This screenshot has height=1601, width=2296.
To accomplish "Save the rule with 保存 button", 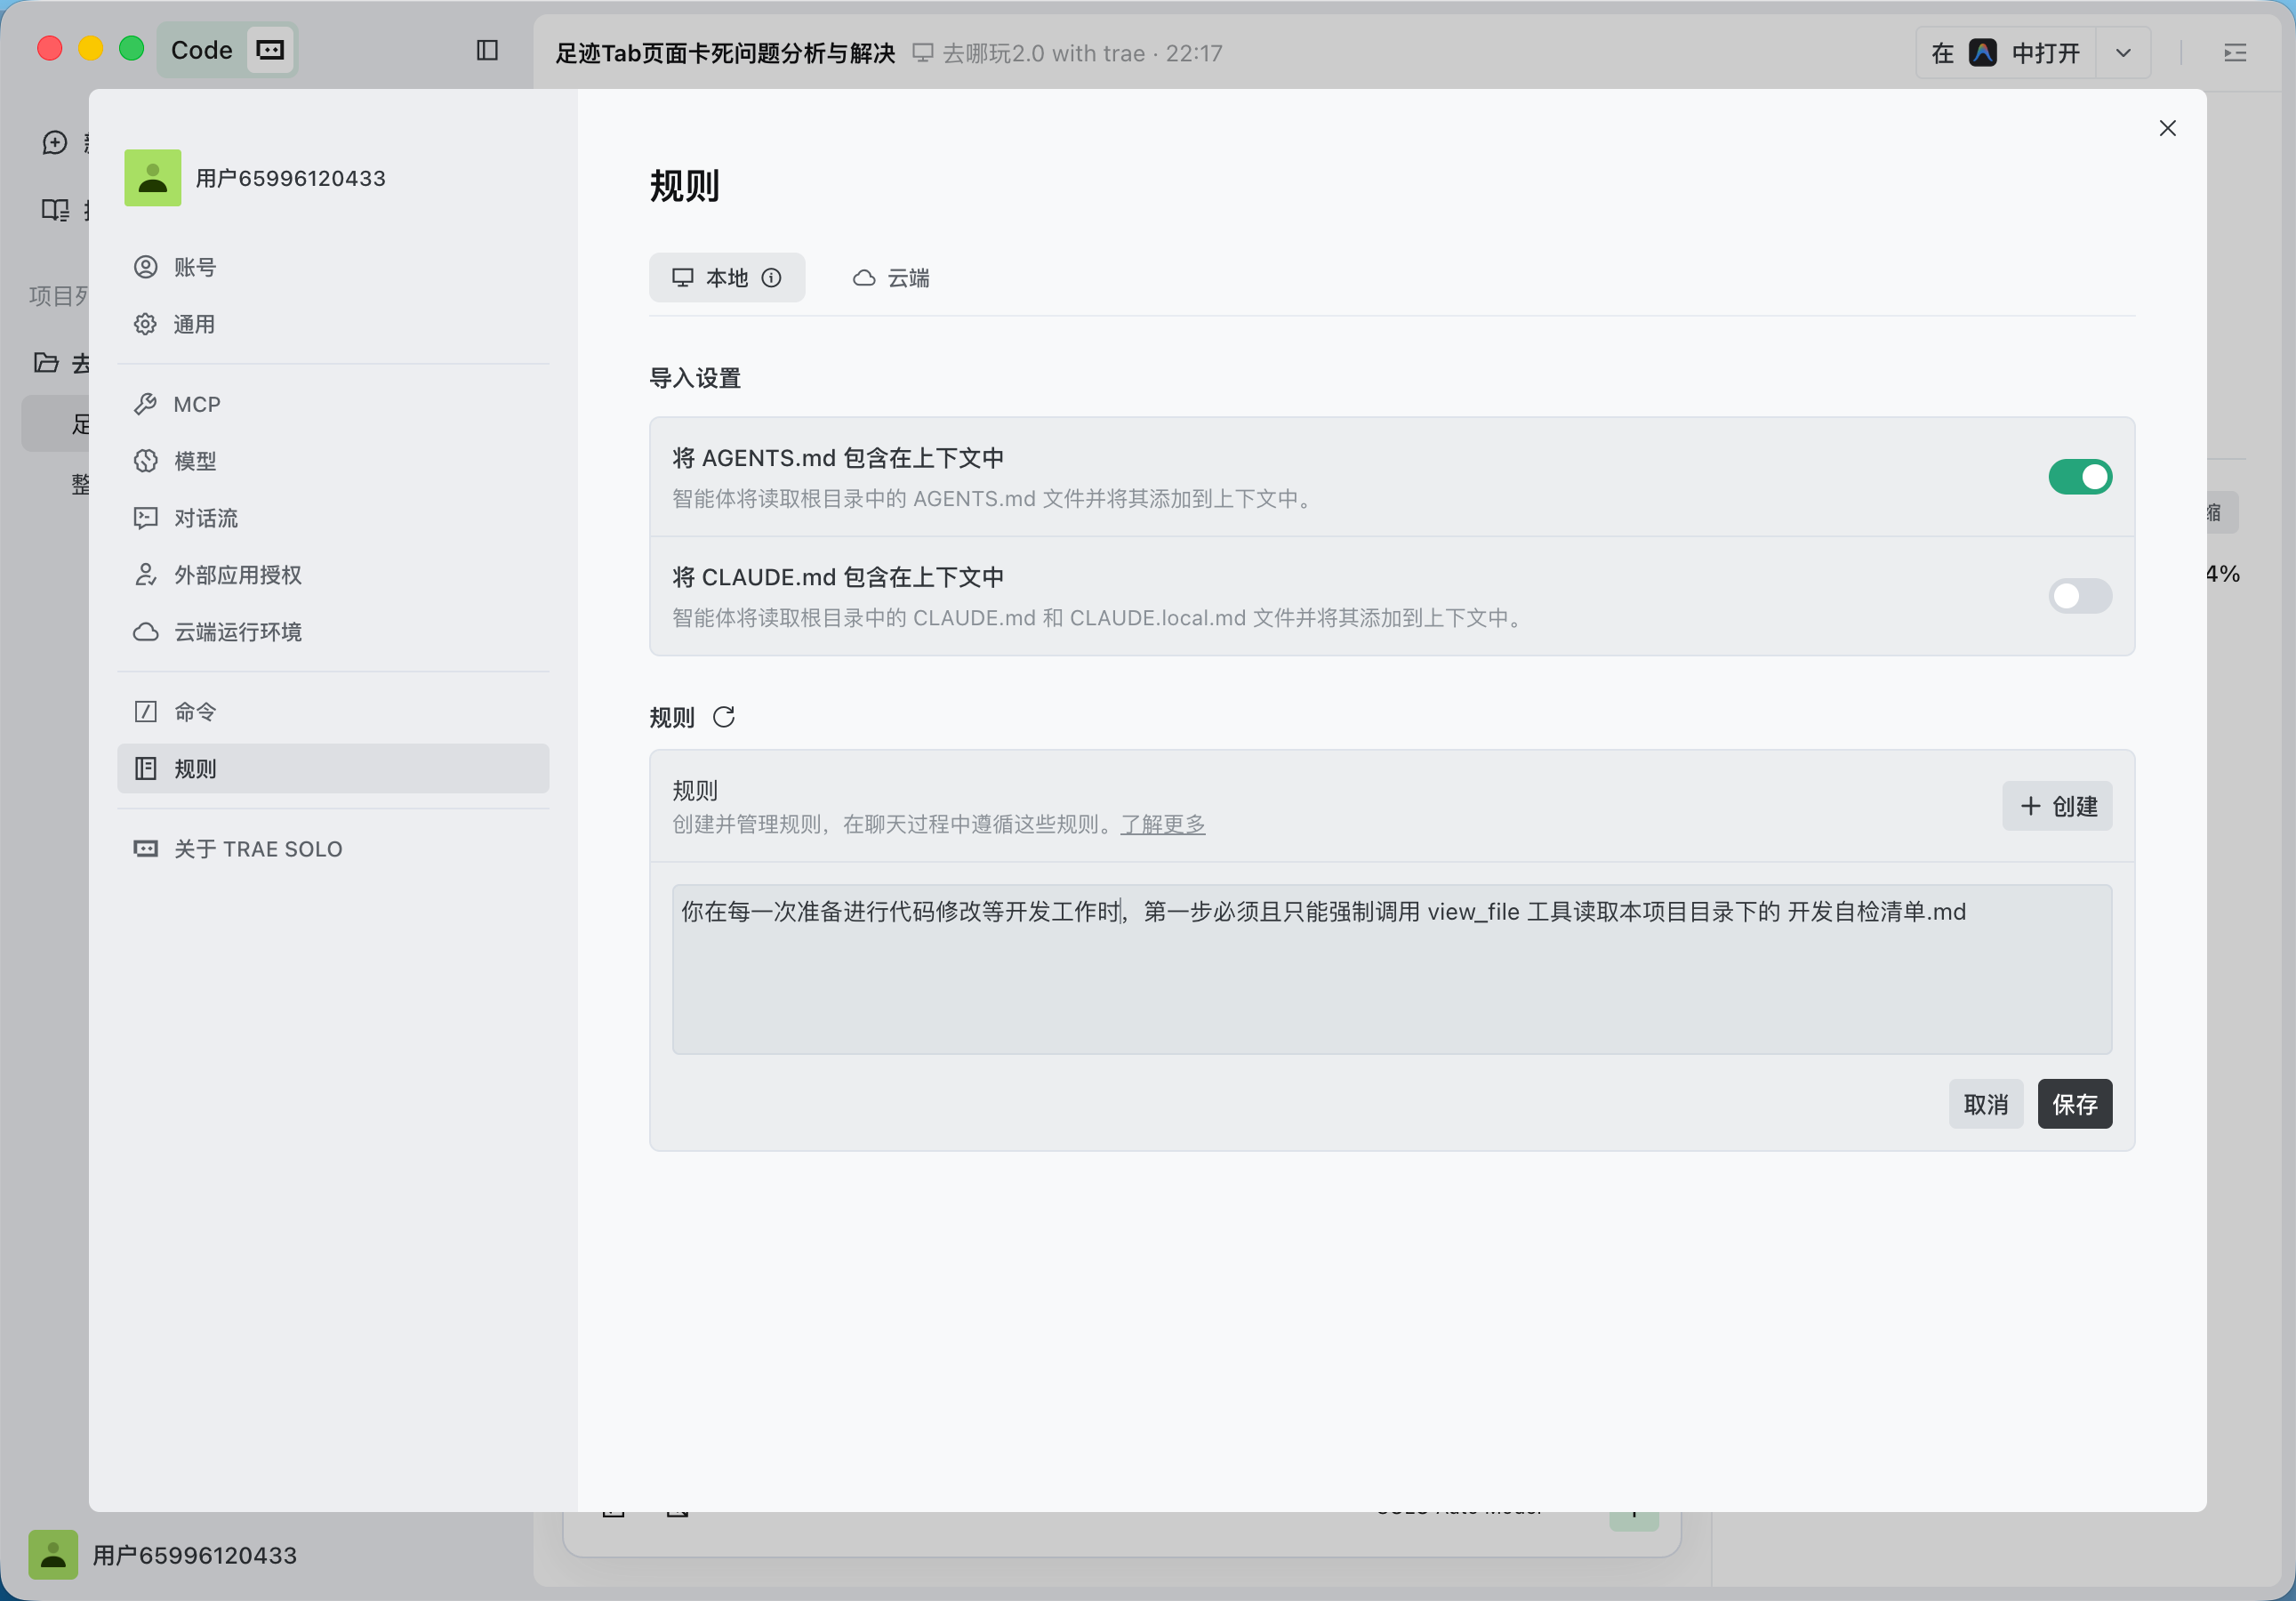I will tap(2074, 1104).
